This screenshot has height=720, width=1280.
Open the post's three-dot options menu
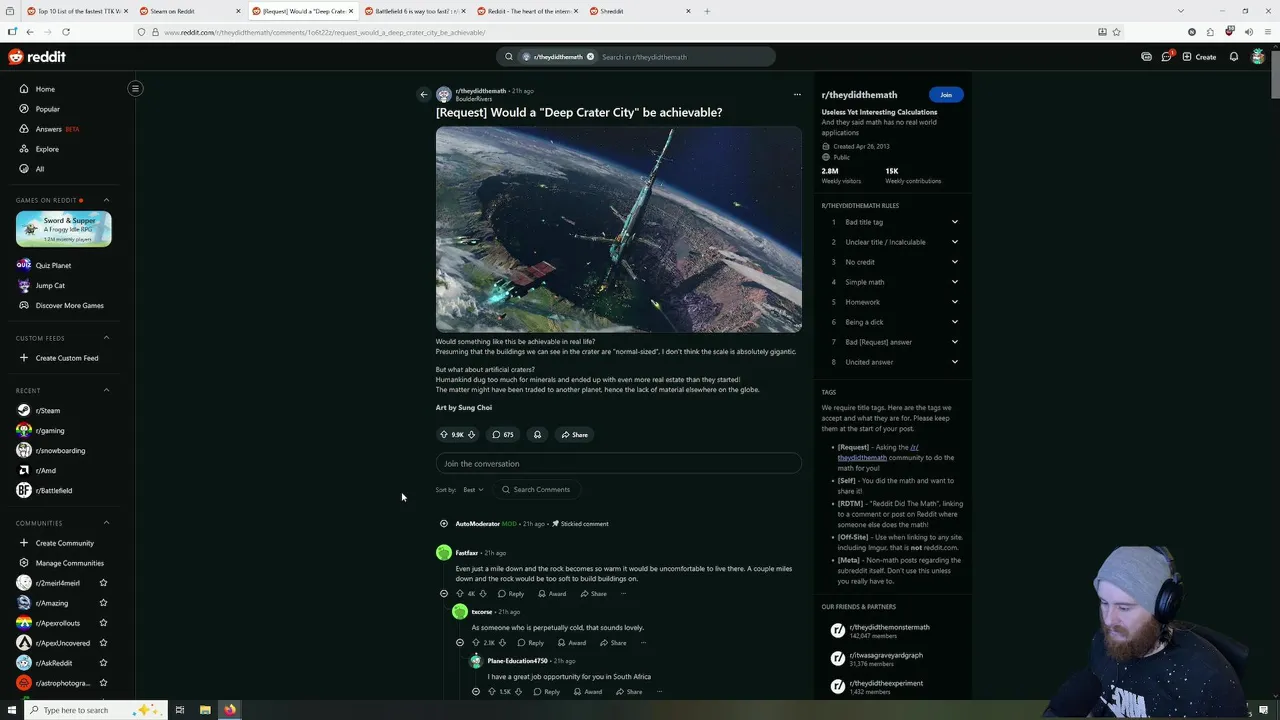tap(797, 95)
